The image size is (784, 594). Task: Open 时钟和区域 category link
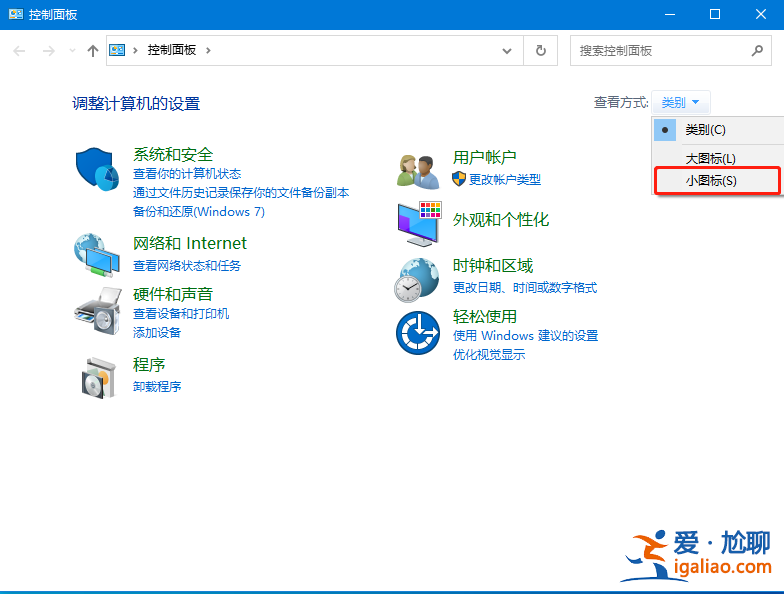[x=492, y=266]
